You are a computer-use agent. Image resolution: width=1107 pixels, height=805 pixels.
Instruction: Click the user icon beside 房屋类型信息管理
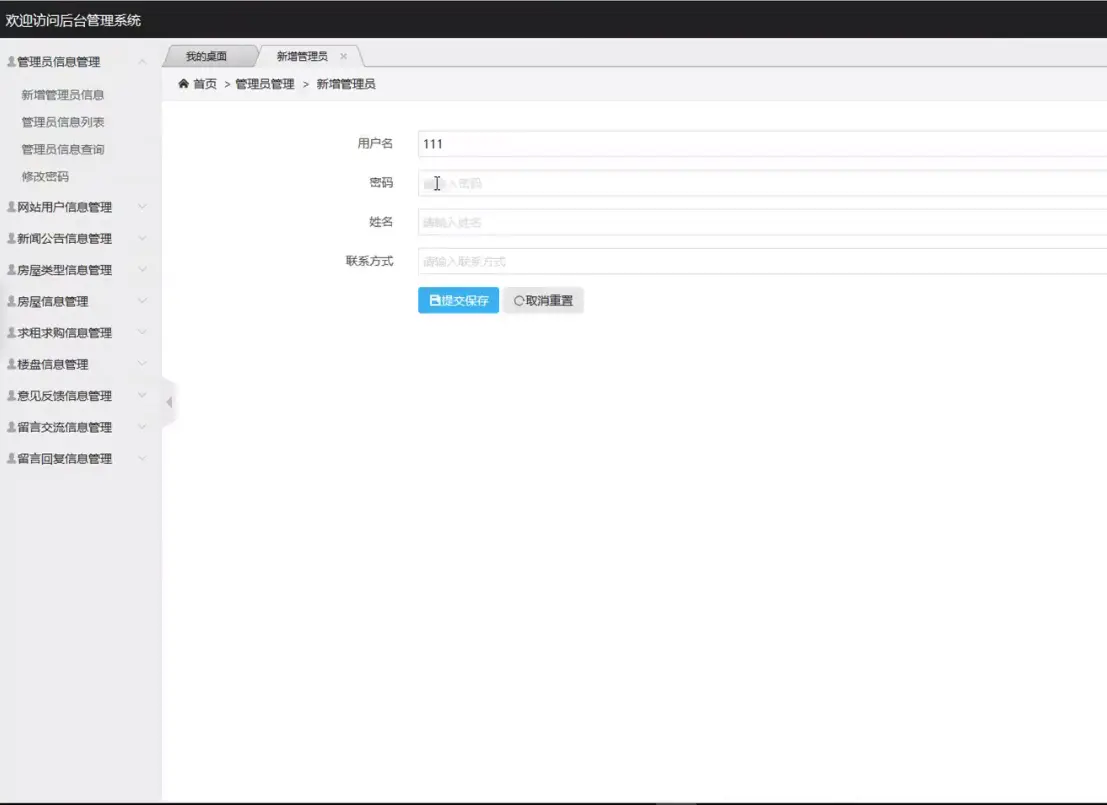[x=11, y=270]
